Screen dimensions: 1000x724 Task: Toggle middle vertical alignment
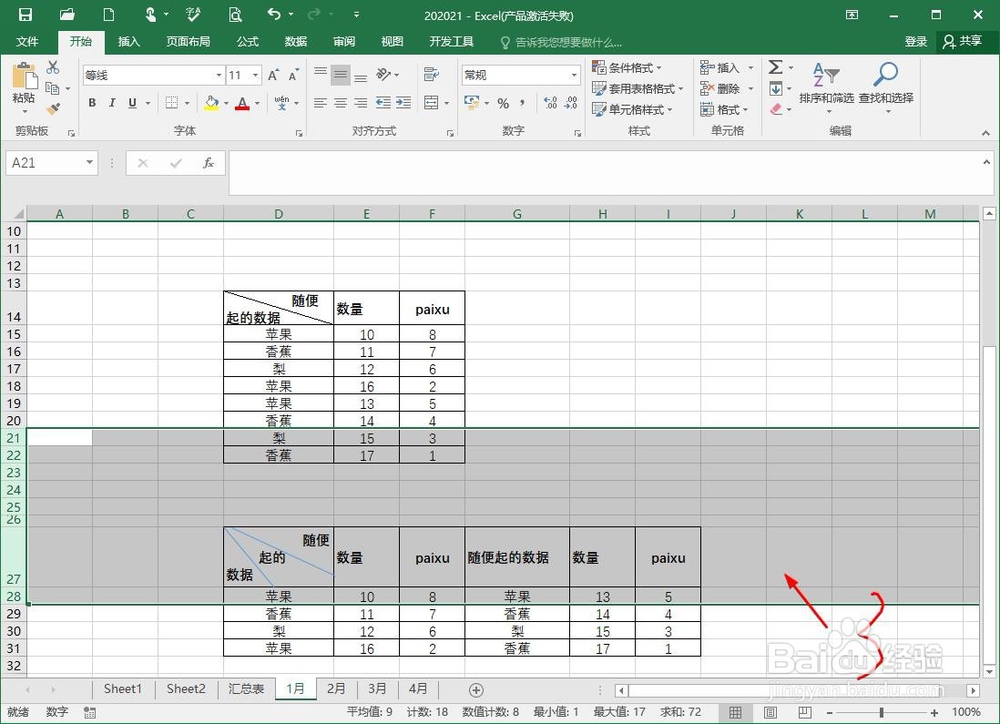pos(341,75)
